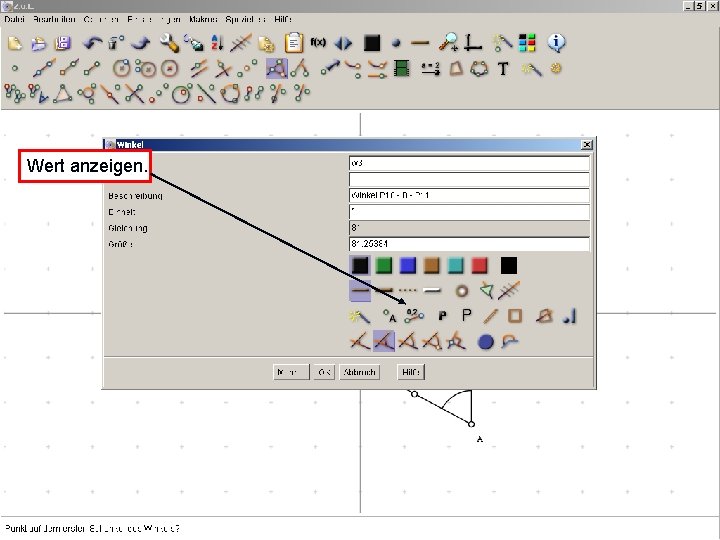Select the fixed circle tool with red center
Screen dimensions: 720x540
(x=169, y=69)
